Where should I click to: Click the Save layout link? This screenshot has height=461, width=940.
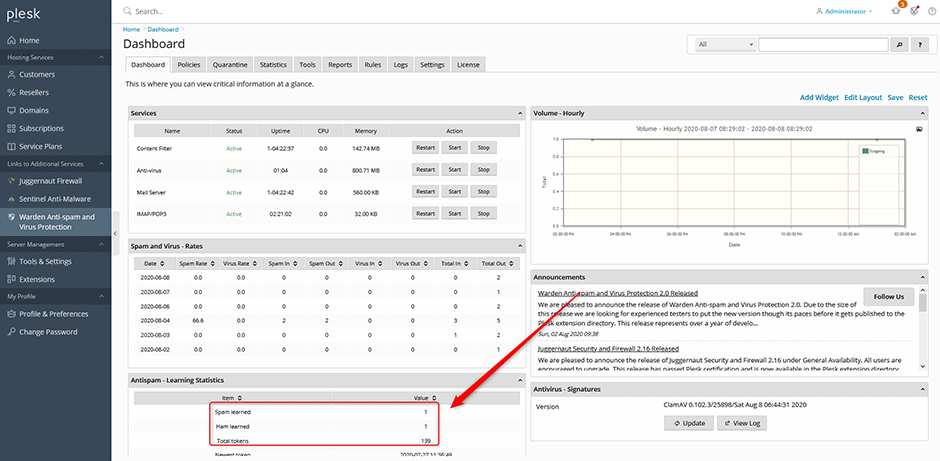click(896, 97)
